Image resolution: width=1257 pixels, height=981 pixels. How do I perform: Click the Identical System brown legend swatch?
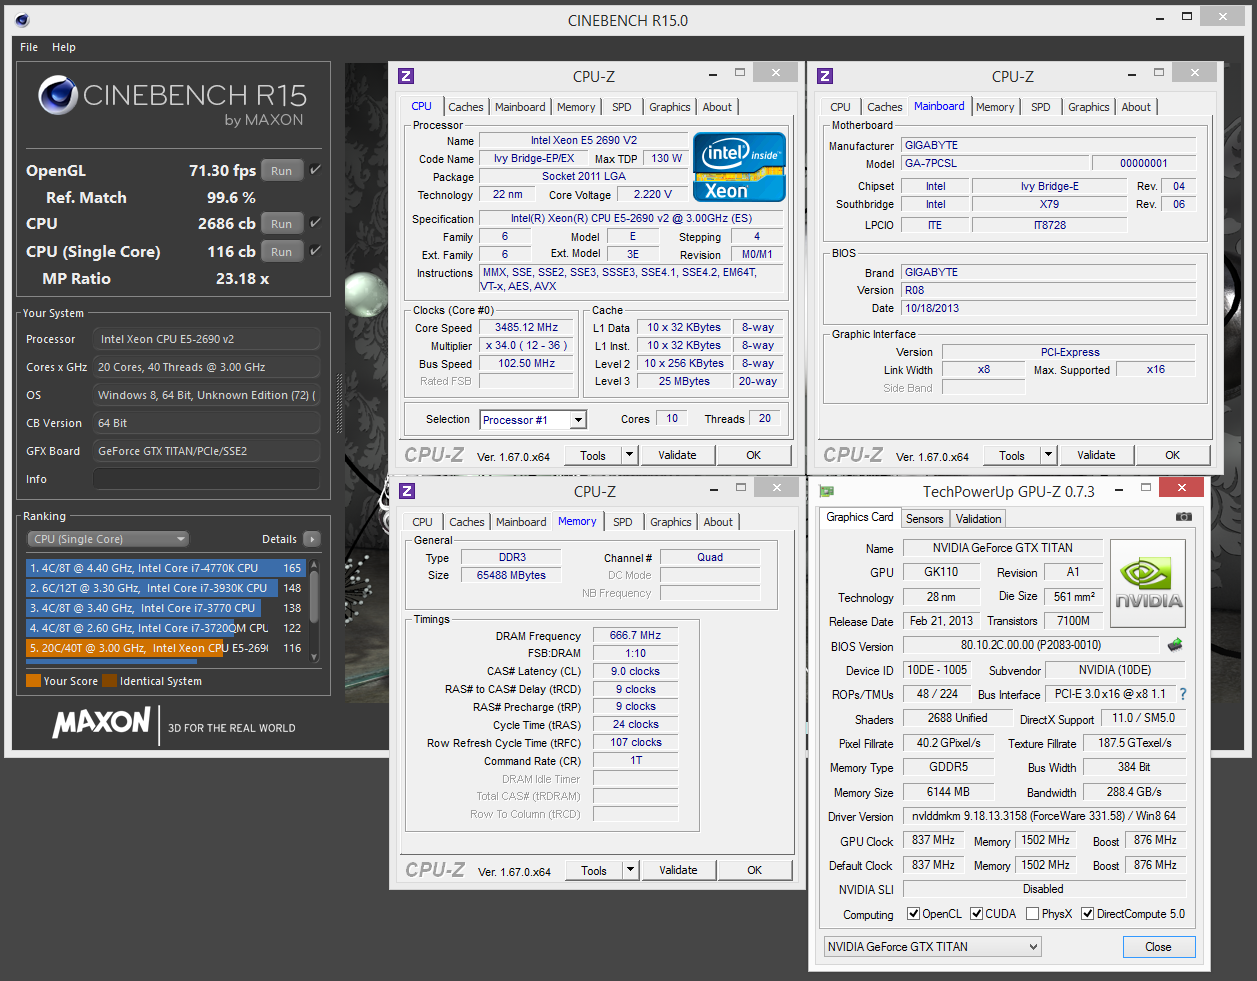tap(109, 681)
